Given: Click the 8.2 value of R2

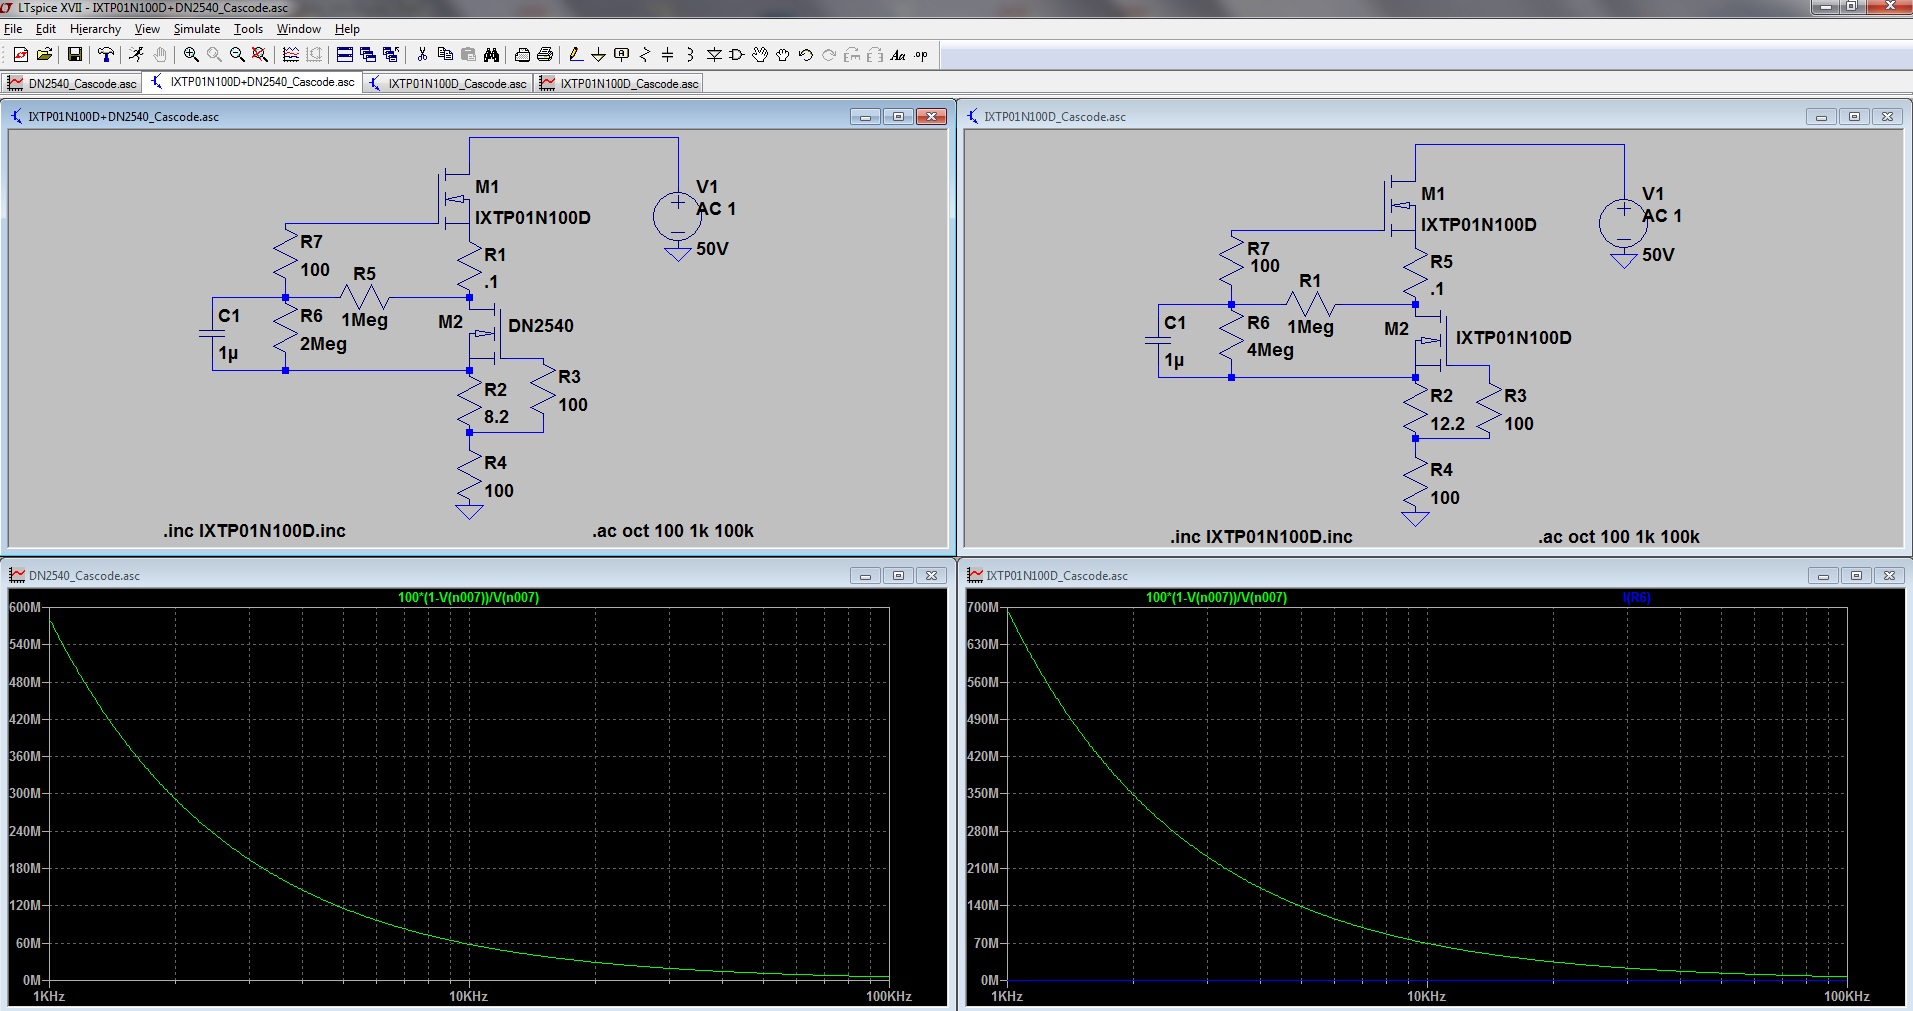Looking at the screenshot, I should 496,417.
